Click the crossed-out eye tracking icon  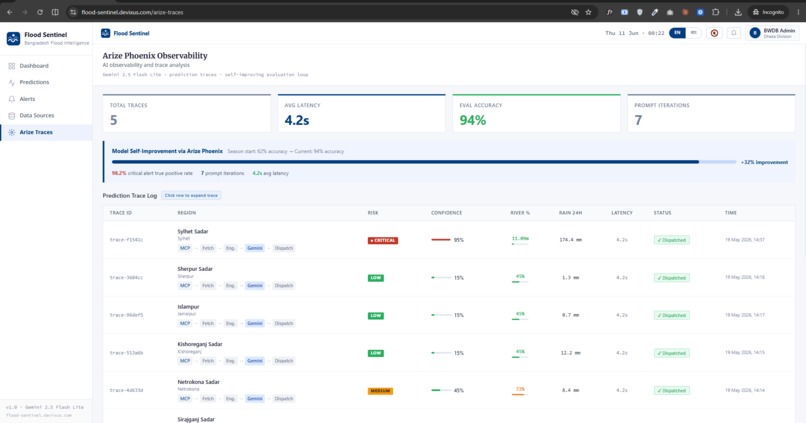pos(575,12)
